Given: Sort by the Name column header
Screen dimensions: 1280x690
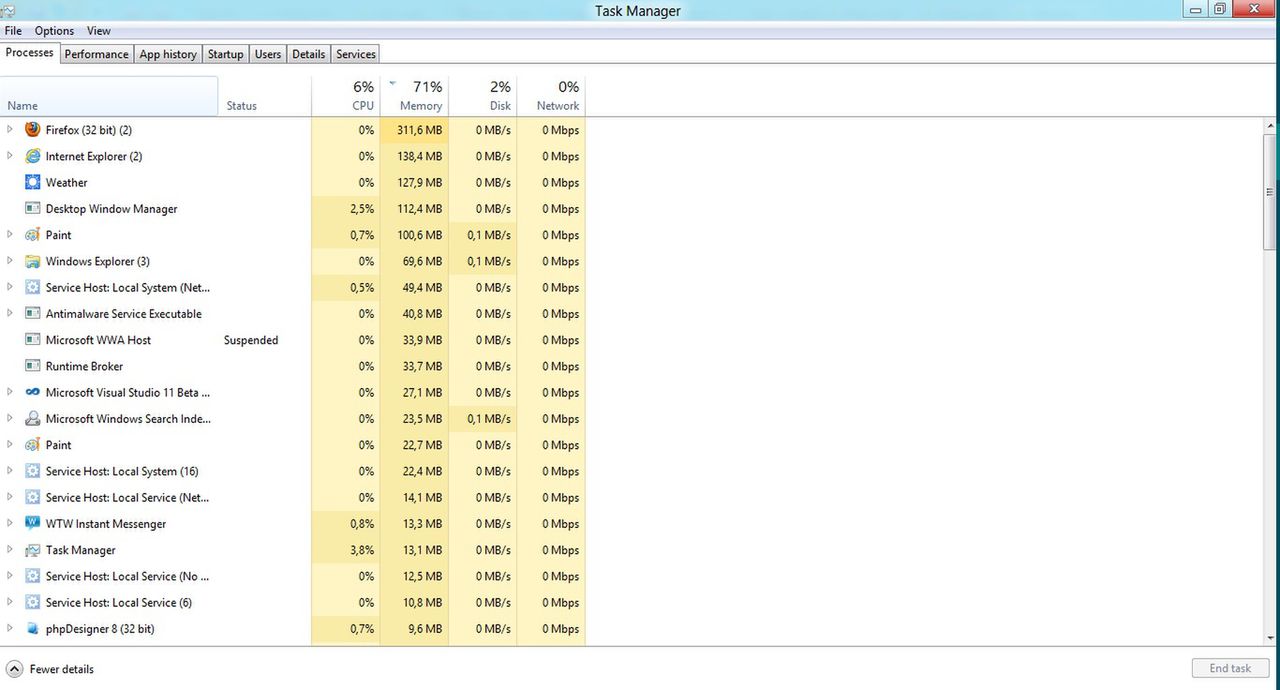Looking at the screenshot, I should click(109, 96).
